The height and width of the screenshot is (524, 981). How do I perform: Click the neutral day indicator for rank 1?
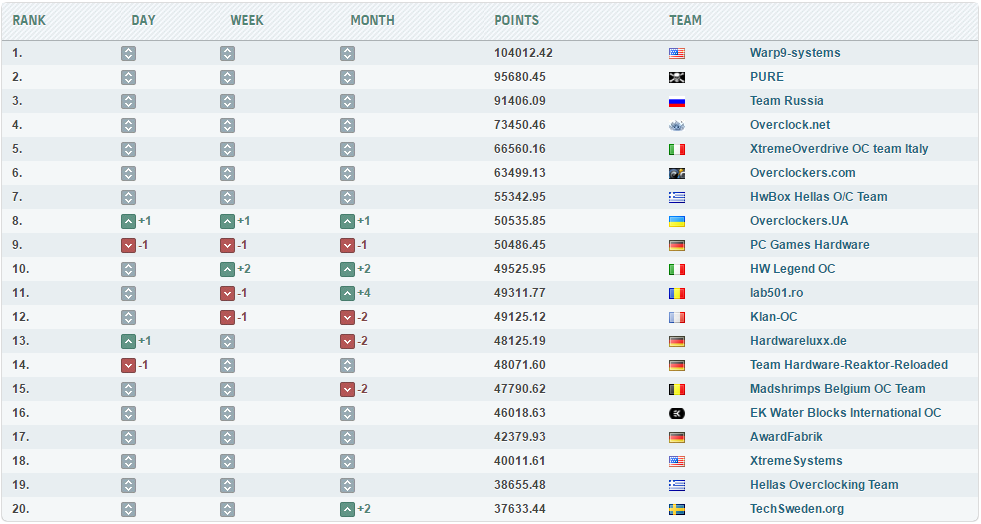128,53
